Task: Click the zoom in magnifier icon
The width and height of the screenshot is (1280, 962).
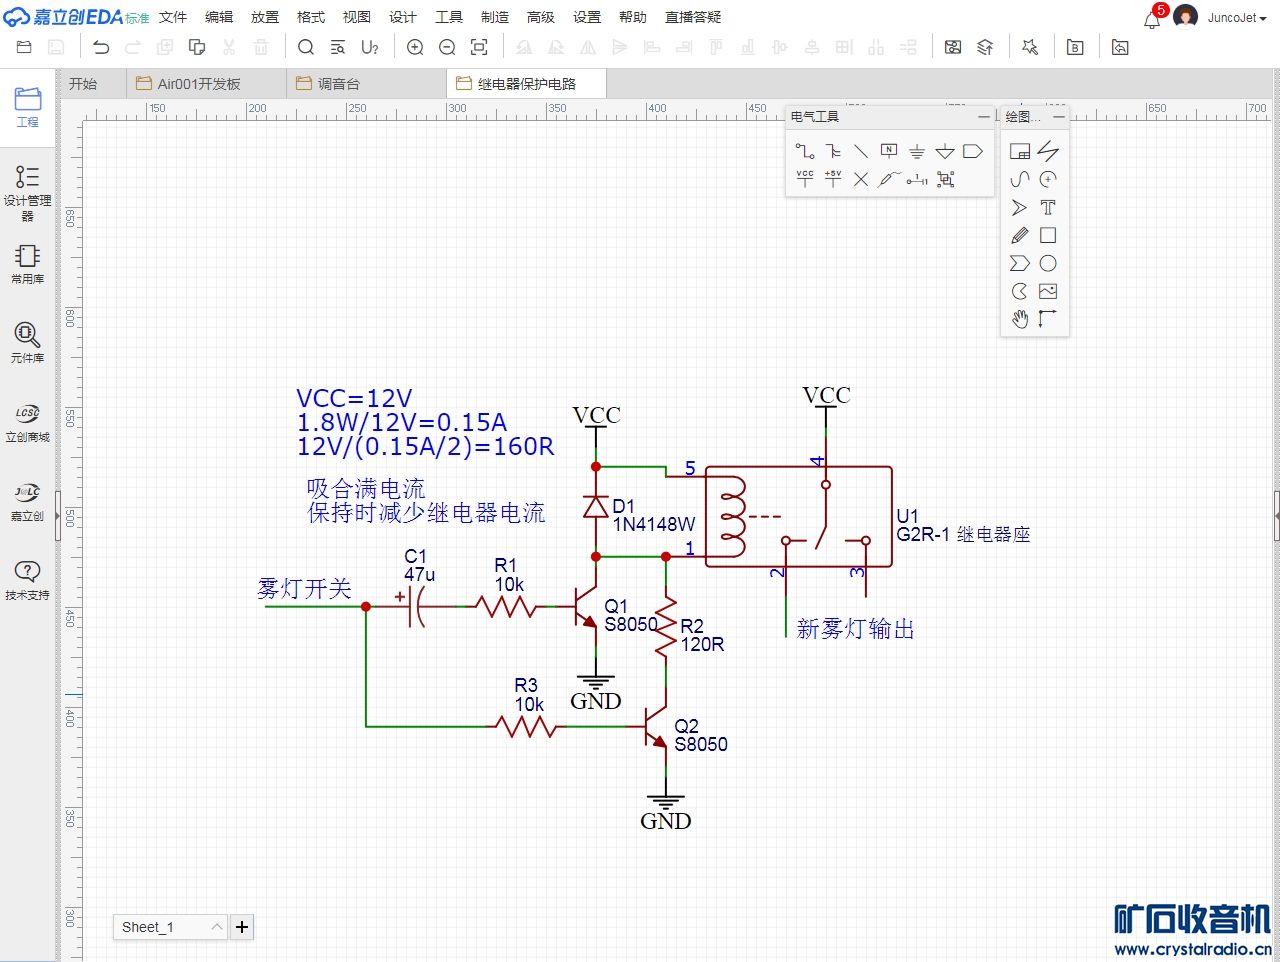Action: tap(415, 47)
